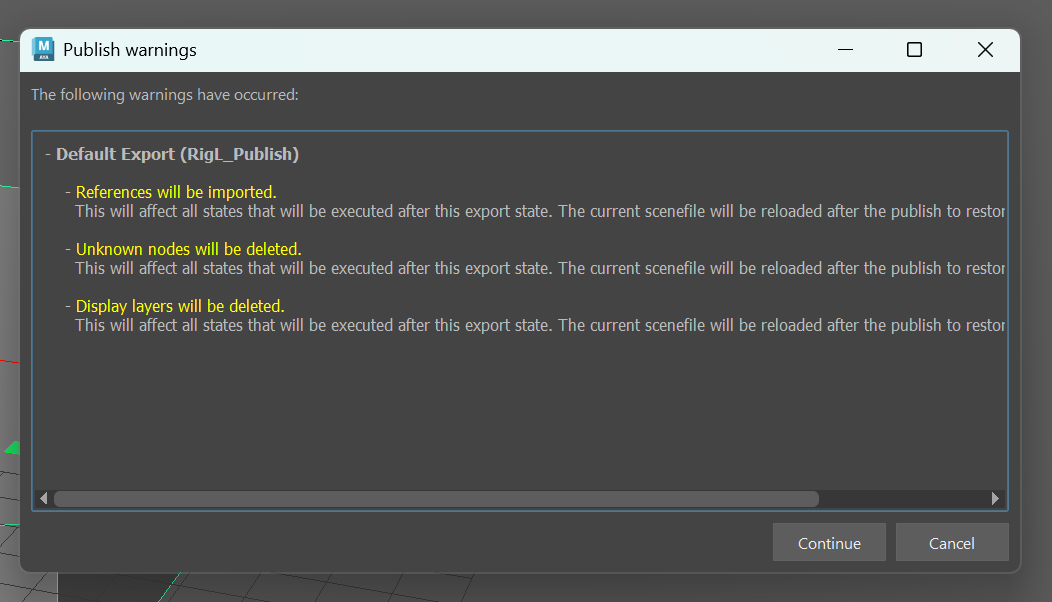Click the Maya icon in title bar
This screenshot has height=602, width=1052.
tap(43, 49)
